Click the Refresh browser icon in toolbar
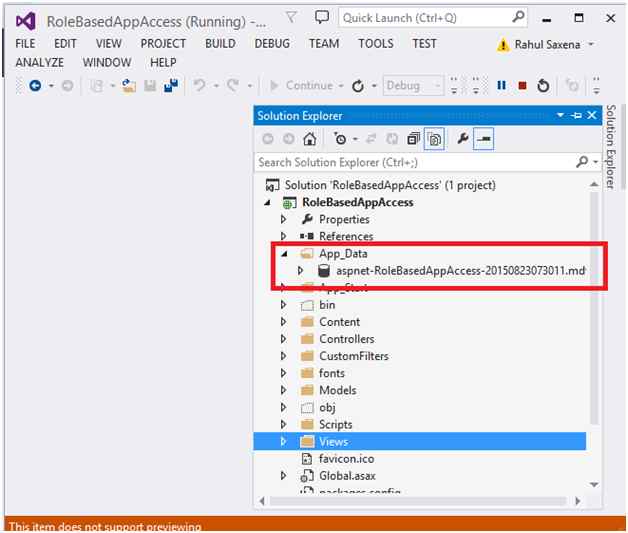 358,86
